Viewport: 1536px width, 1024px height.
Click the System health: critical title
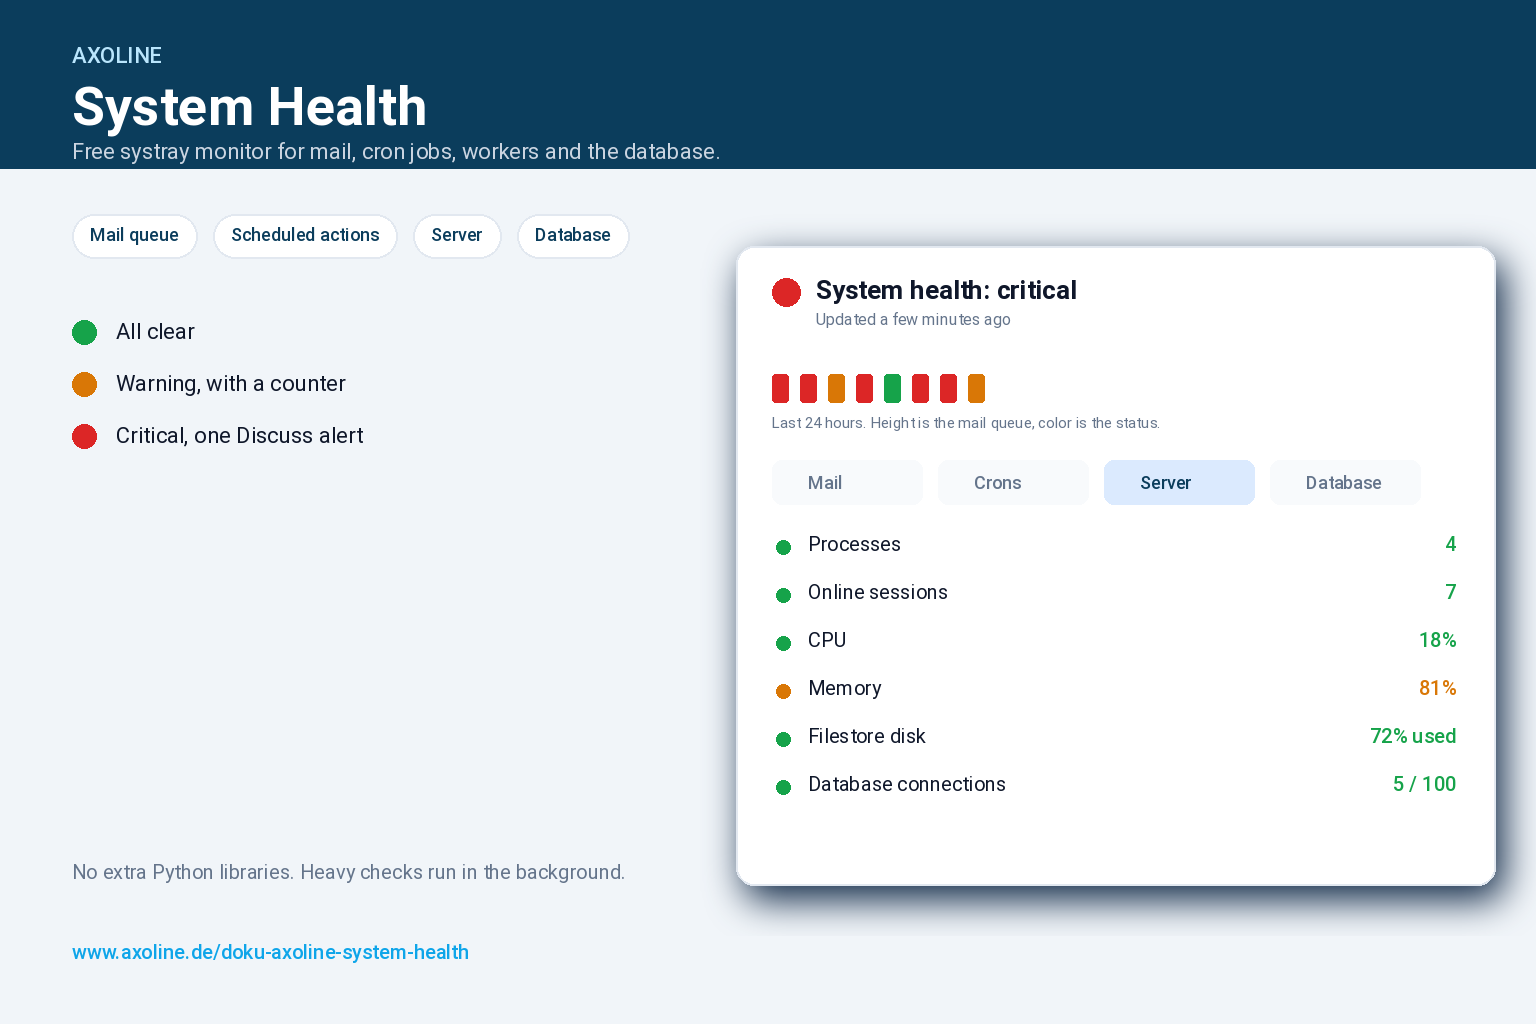(x=946, y=290)
